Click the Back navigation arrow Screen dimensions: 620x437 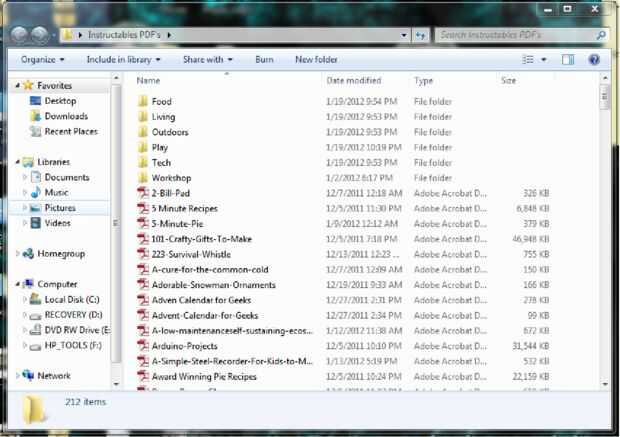[x=19, y=35]
